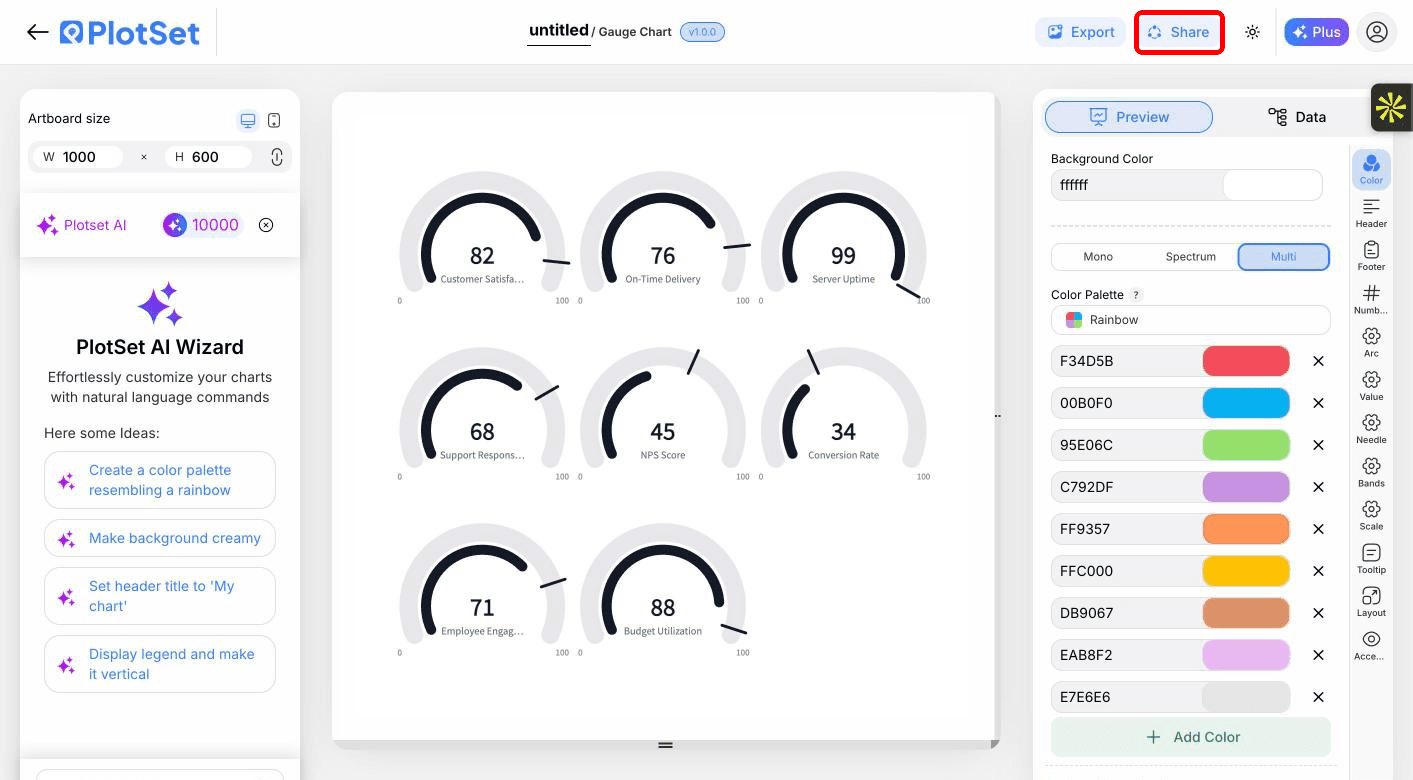Screen dimensions: 1413x780
Task: Click the back arrow icon
Action: tap(38, 32)
